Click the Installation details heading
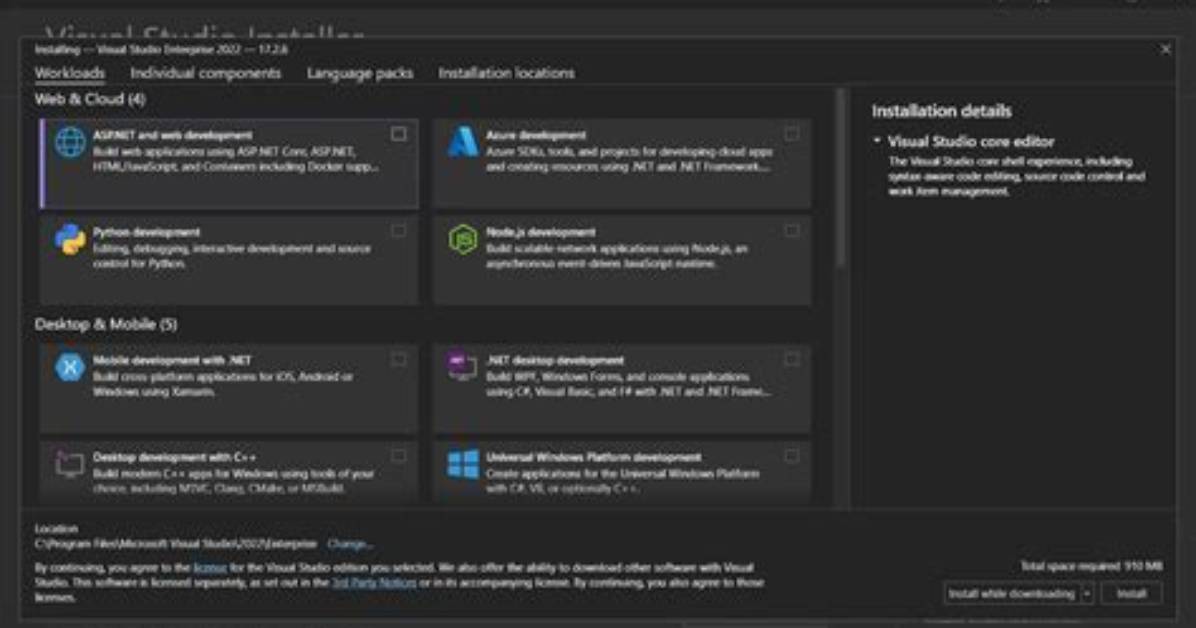 [941, 111]
